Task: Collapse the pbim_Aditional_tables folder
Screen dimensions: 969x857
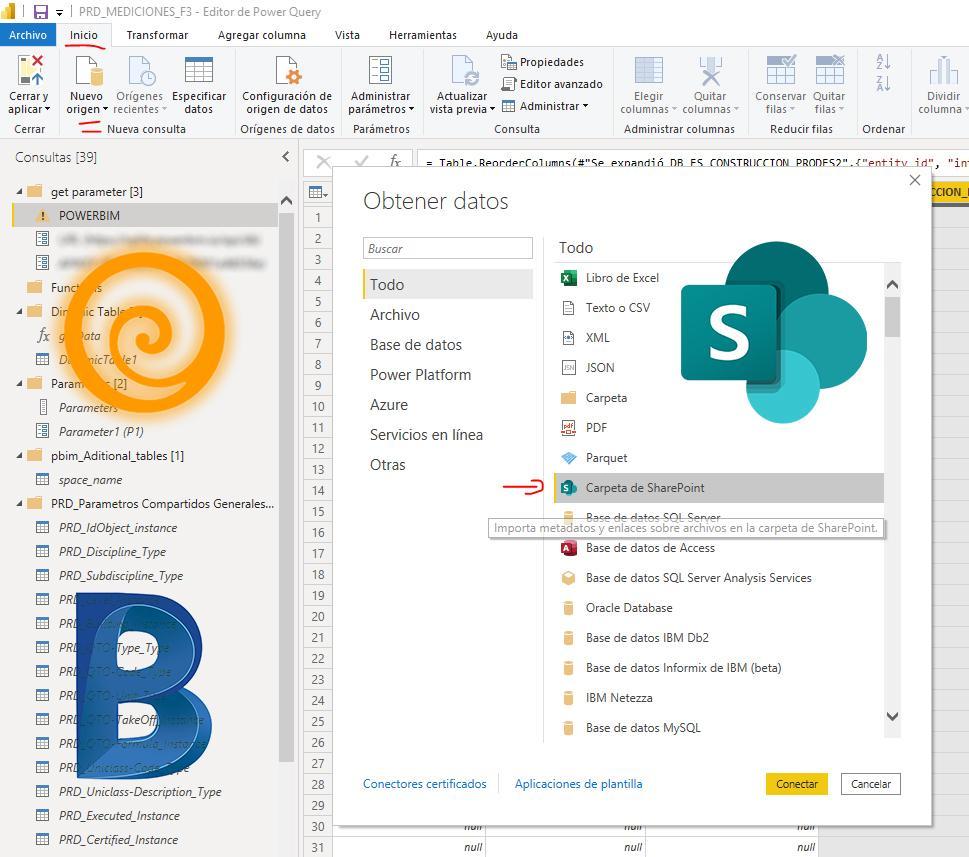Action: [20, 456]
